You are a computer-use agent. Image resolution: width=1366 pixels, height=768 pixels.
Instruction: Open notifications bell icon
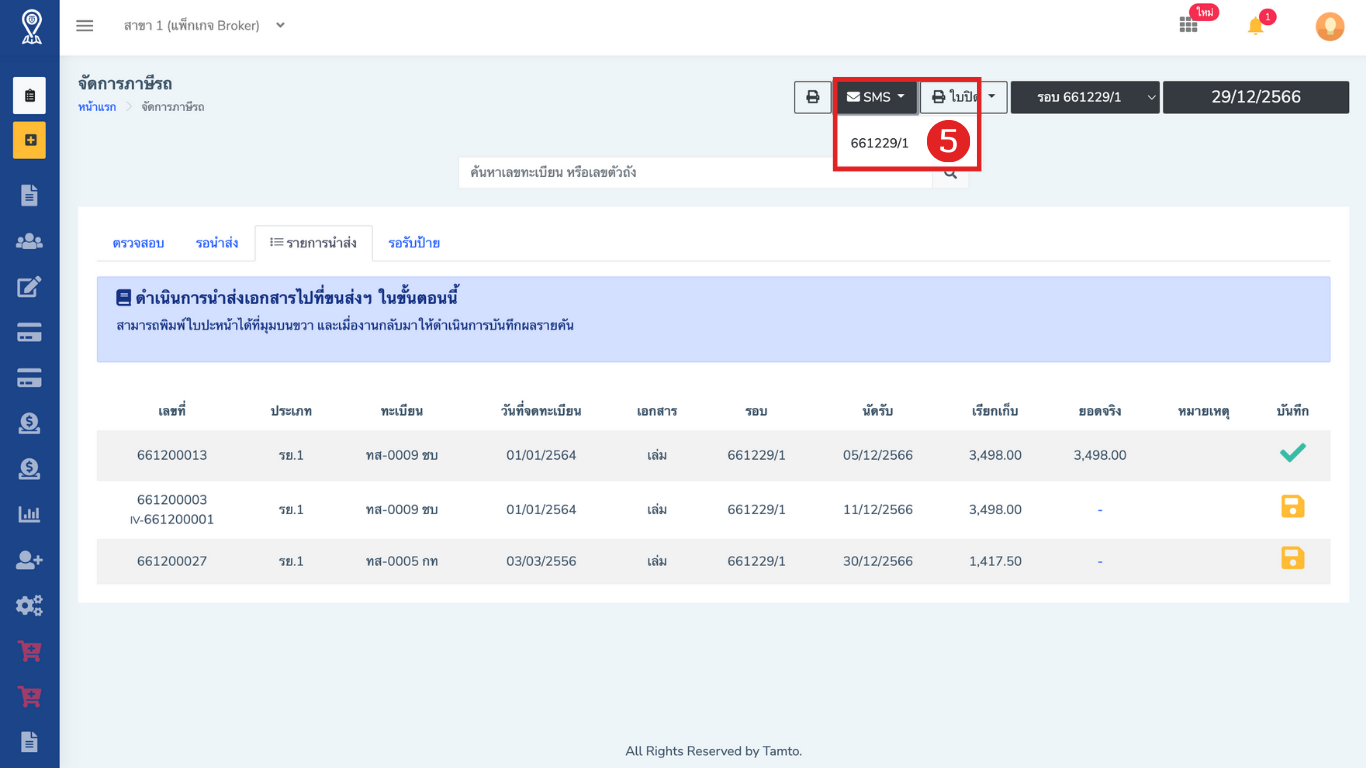click(1256, 26)
